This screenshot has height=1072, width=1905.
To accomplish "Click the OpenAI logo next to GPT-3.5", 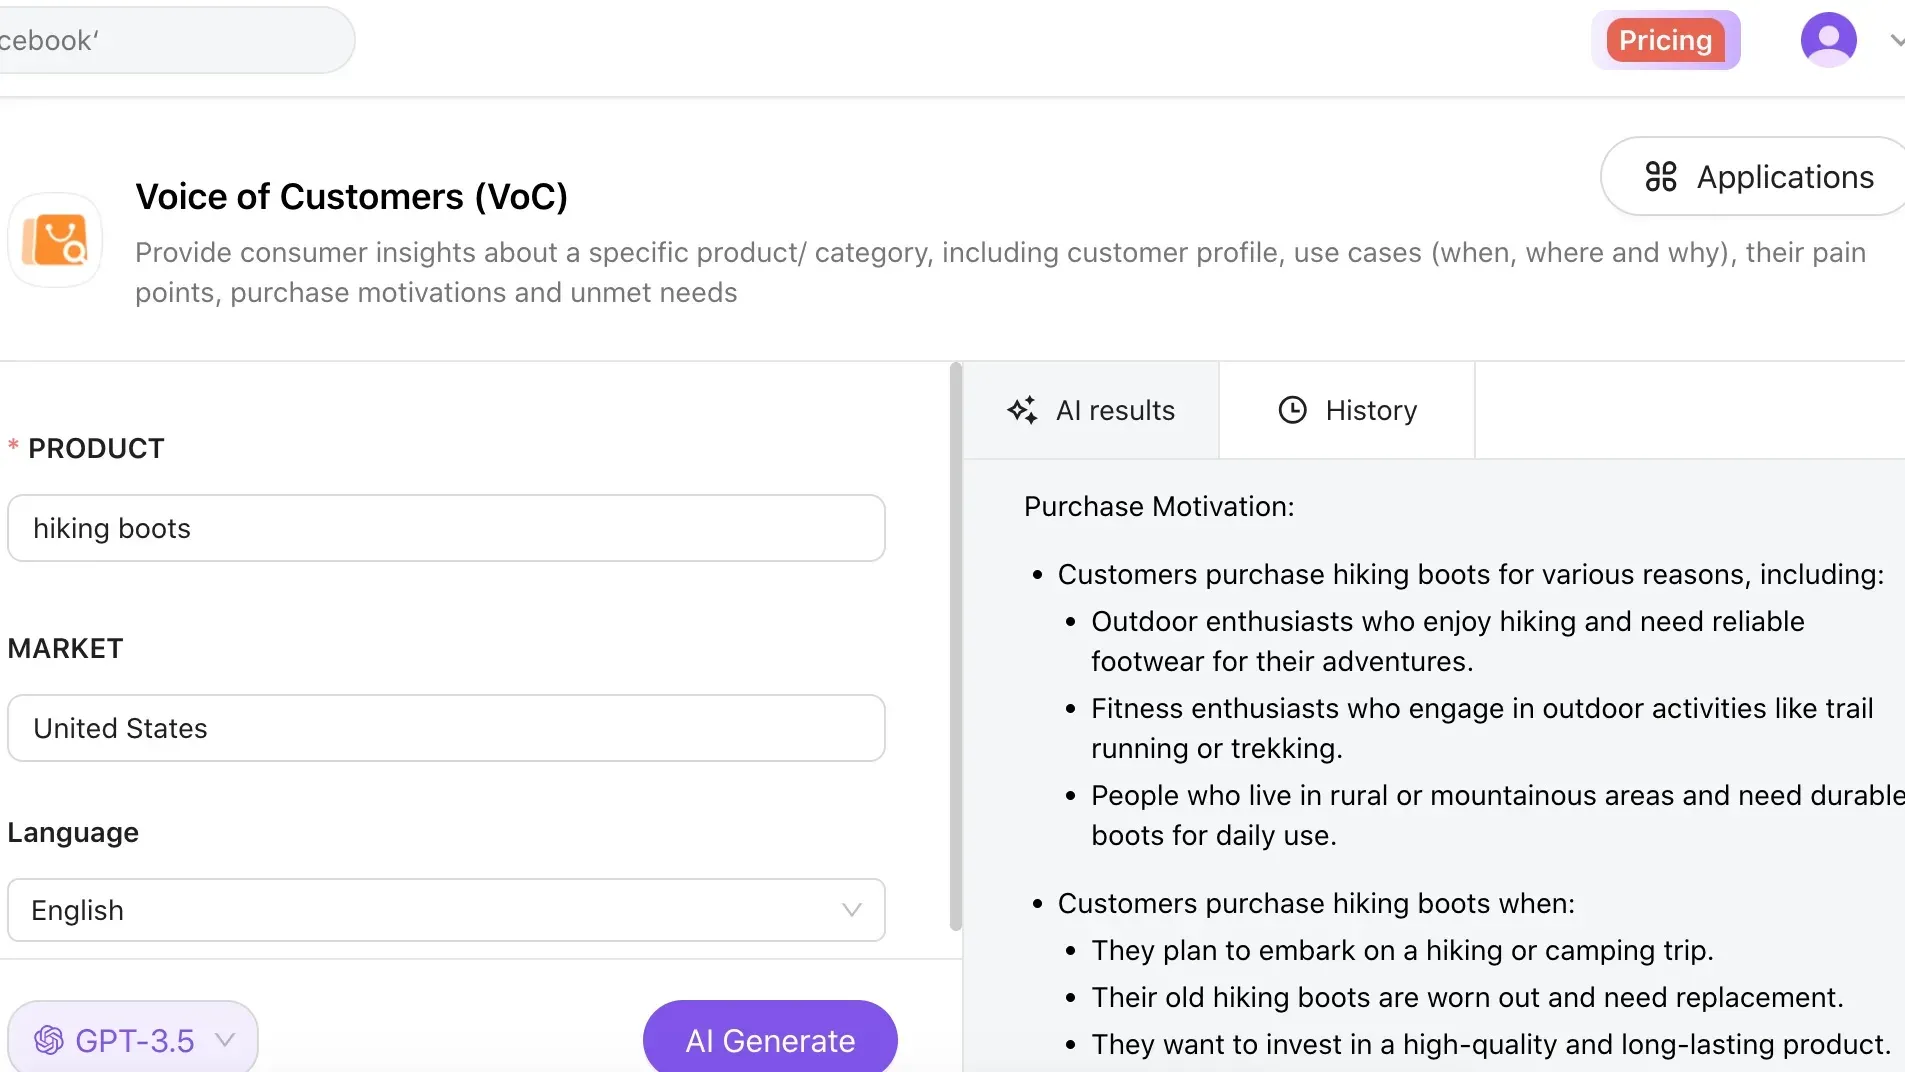I will (49, 1040).
